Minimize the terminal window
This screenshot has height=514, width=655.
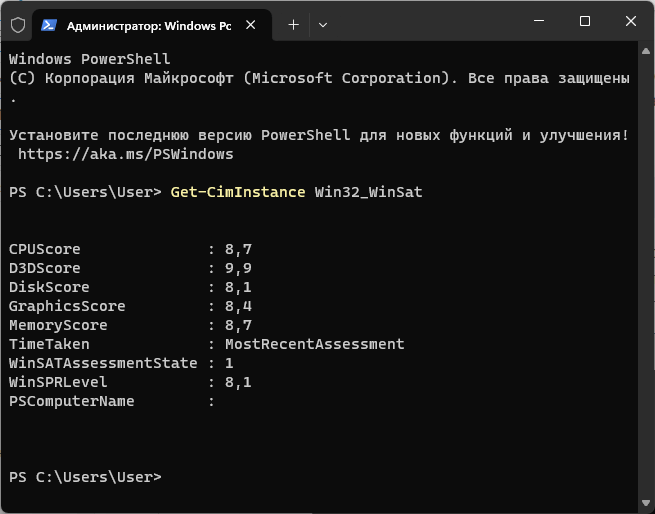coord(540,21)
